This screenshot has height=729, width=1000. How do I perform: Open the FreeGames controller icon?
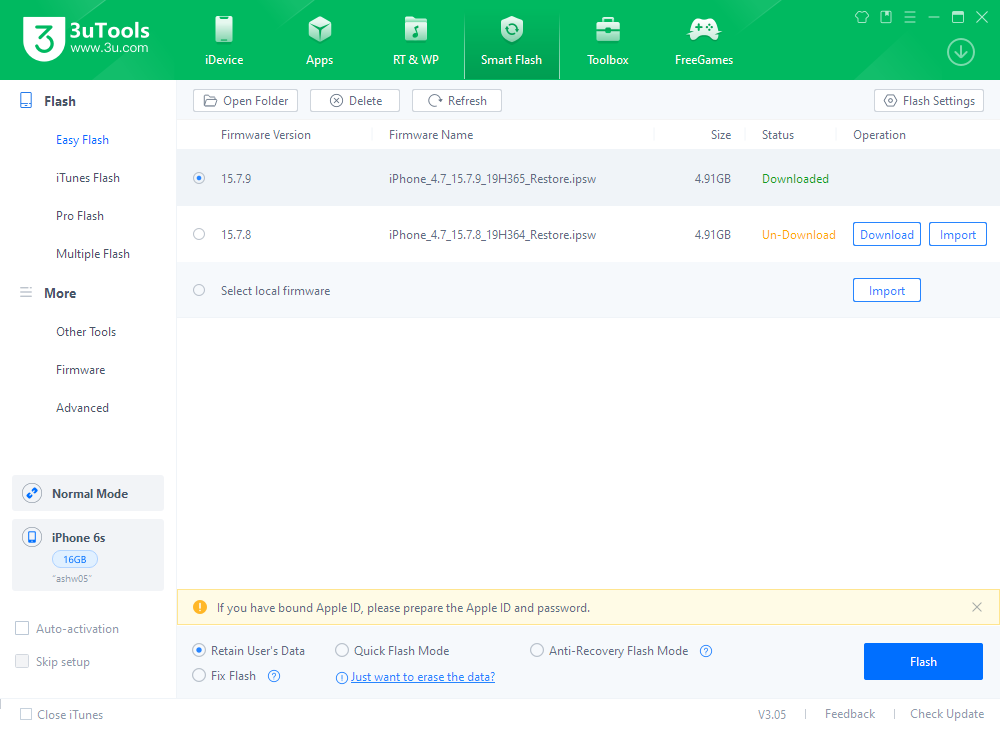point(704,29)
